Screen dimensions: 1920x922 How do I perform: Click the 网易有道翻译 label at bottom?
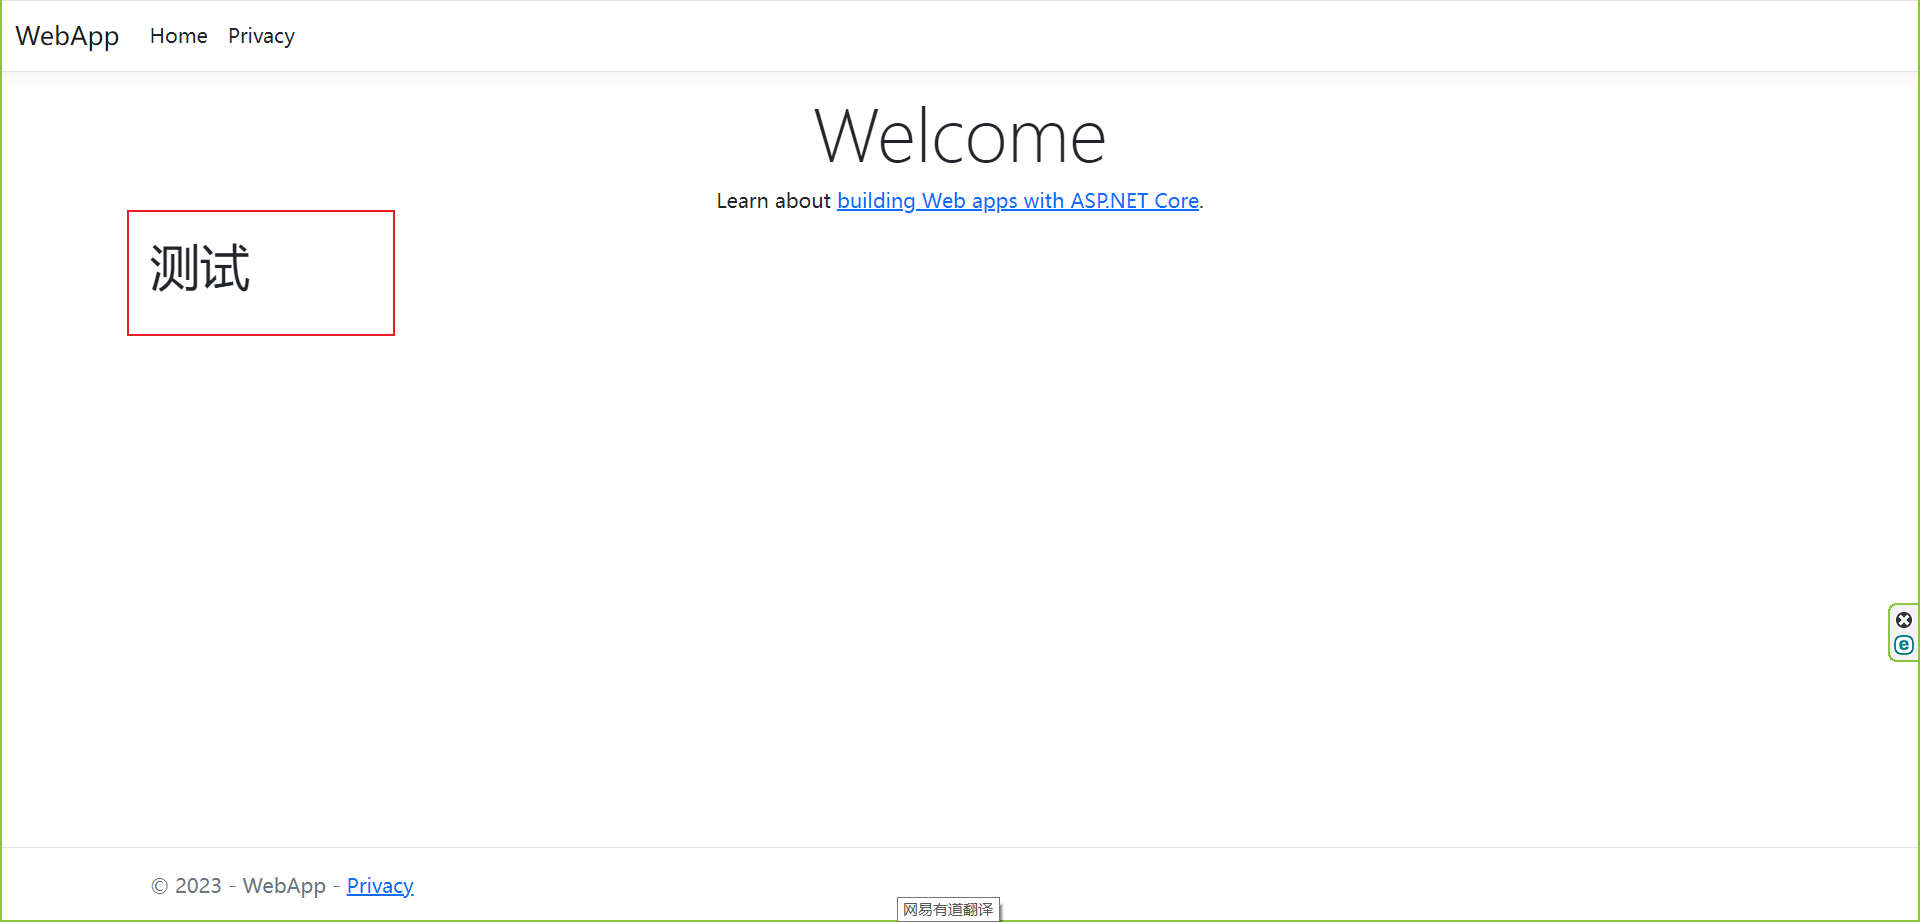tap(948, 909)
